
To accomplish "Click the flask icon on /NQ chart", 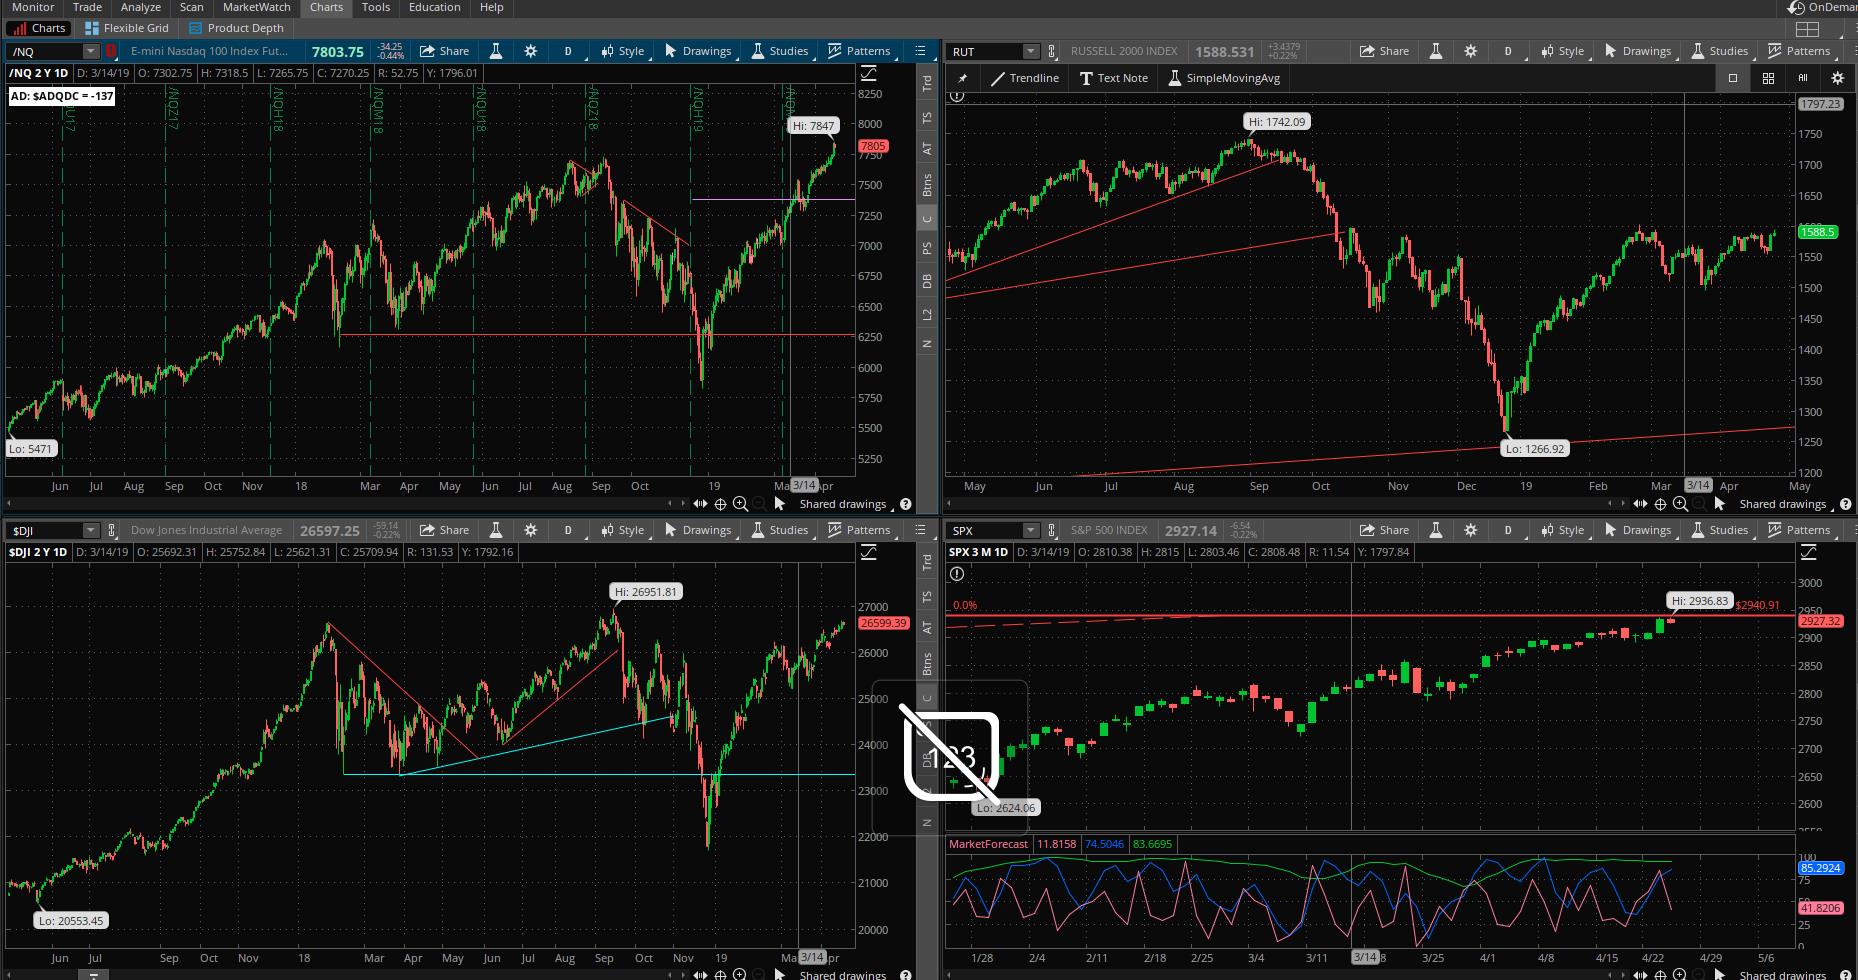I will coord(495,51).
